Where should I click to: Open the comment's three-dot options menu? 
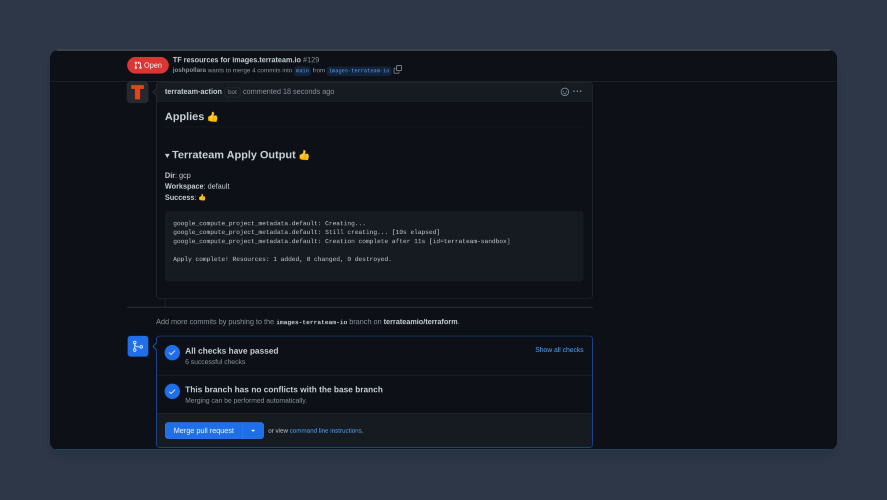point(577,92)
